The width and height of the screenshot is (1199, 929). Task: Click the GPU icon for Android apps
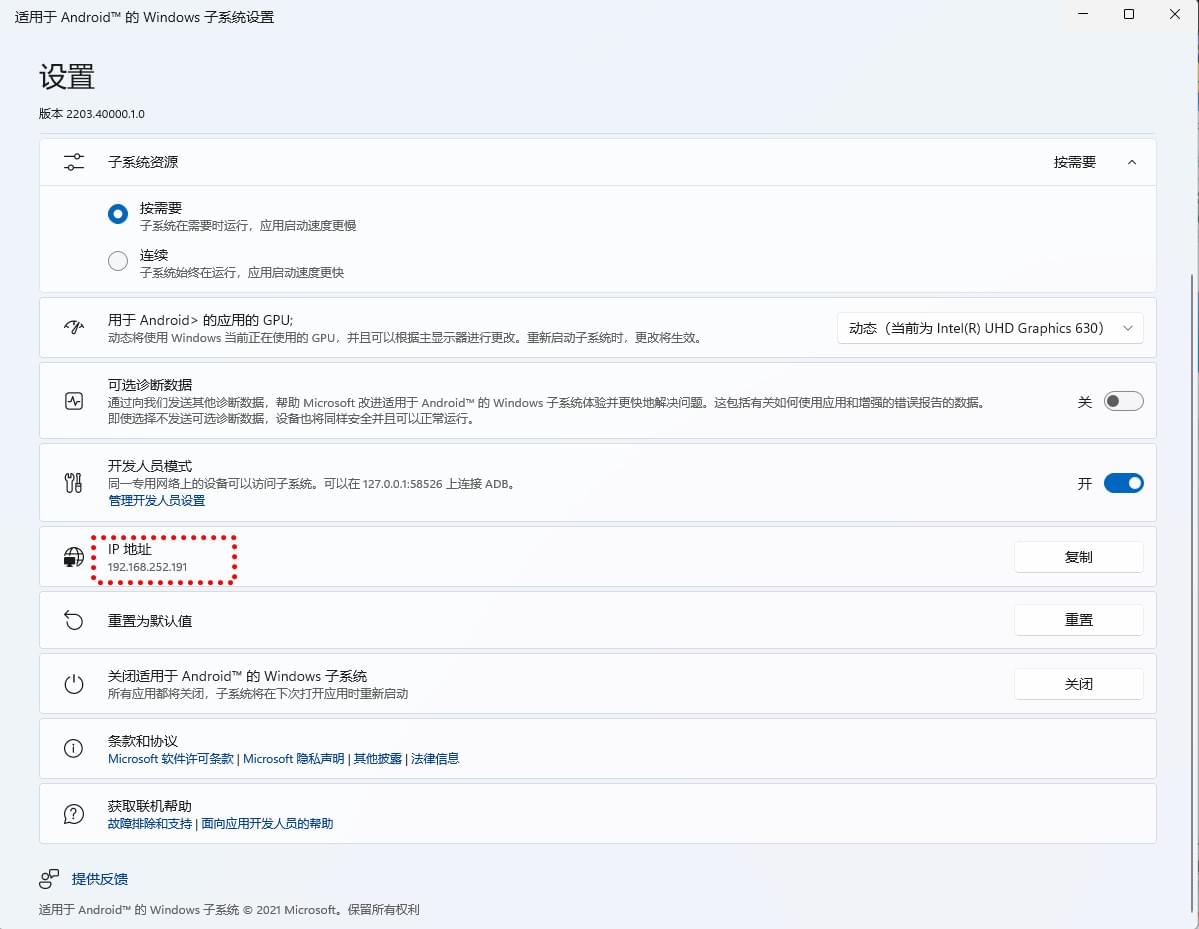click(x=74, y=328)
